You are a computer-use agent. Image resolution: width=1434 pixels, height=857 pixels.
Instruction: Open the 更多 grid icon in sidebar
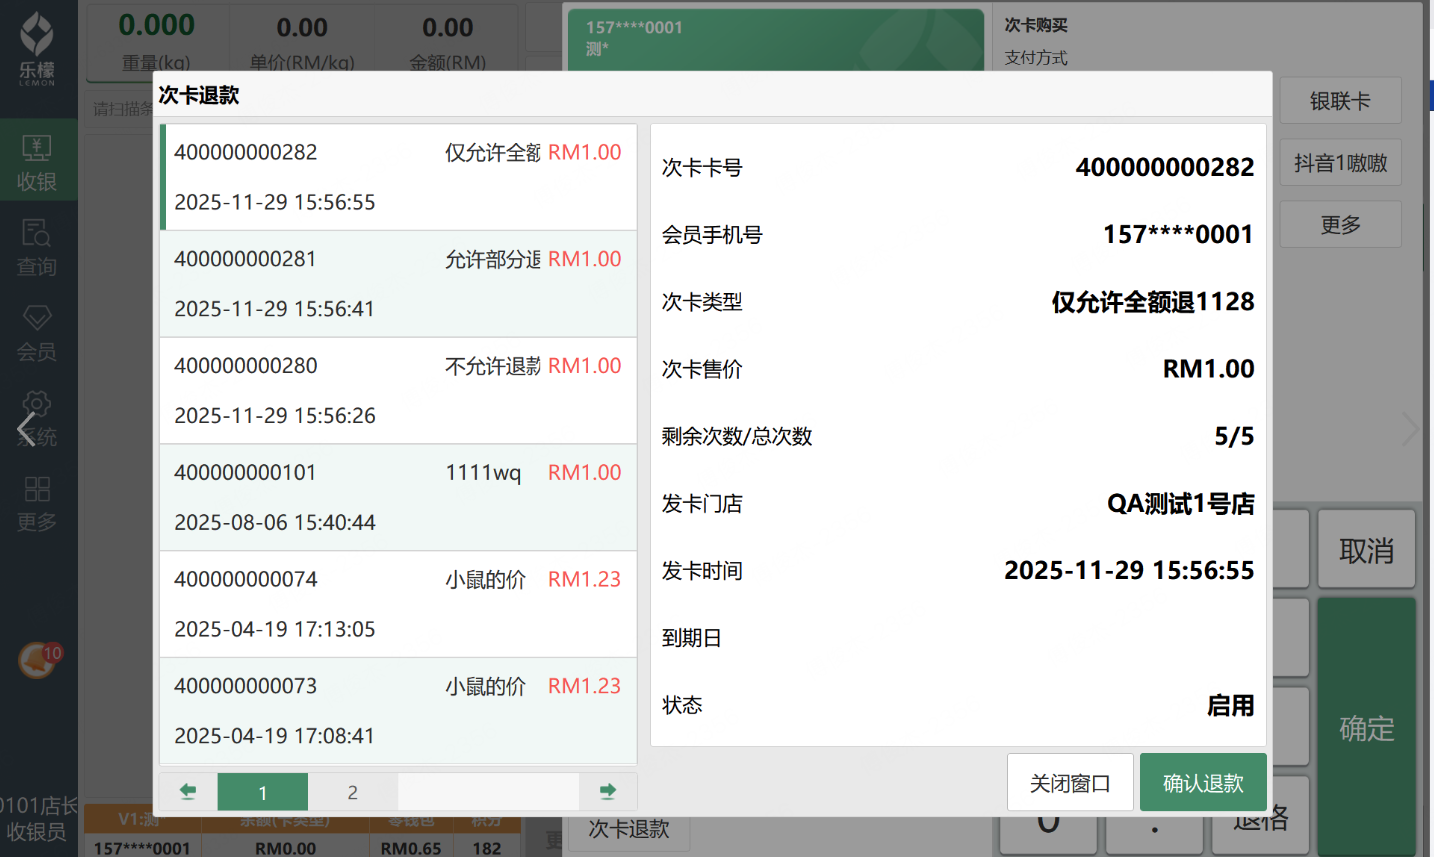pos(37,502)
